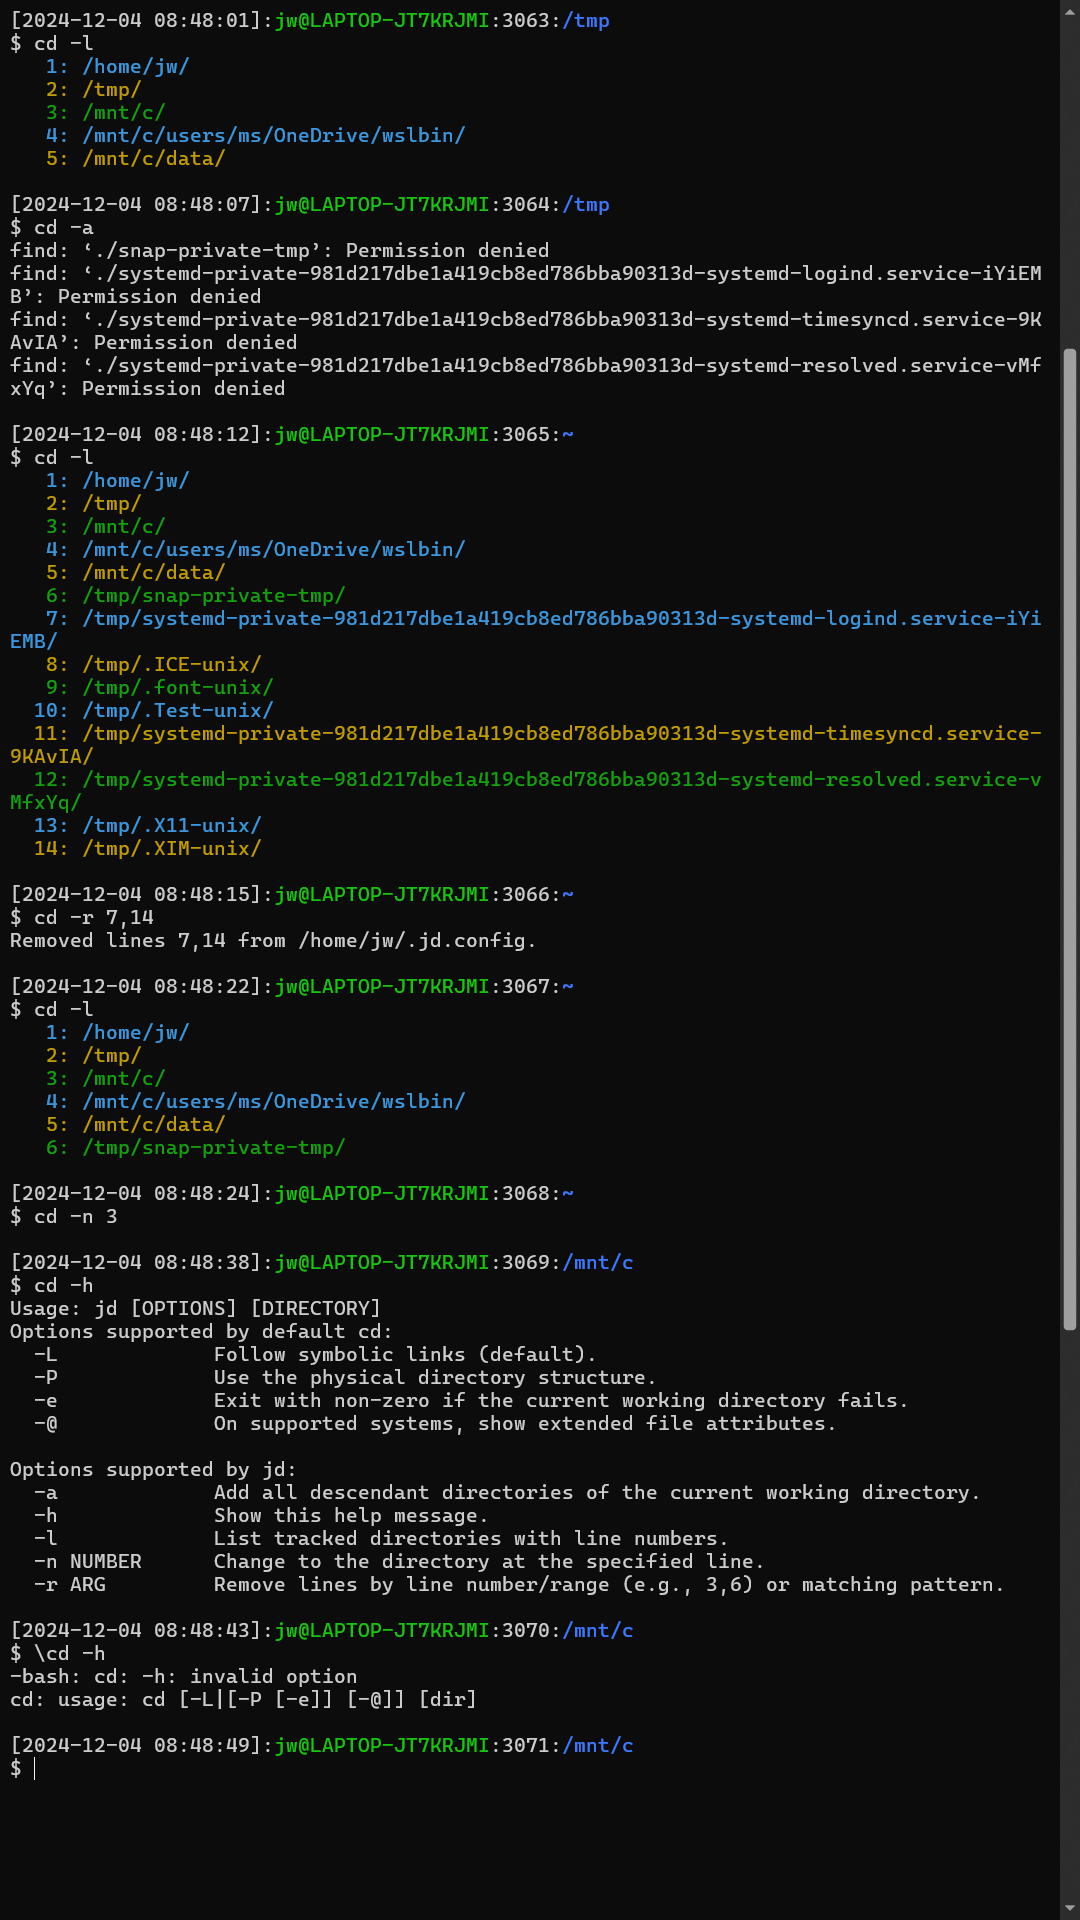Click the scroll up arrow on scrollbar
The image size is (1080, 1920).
1069,10
